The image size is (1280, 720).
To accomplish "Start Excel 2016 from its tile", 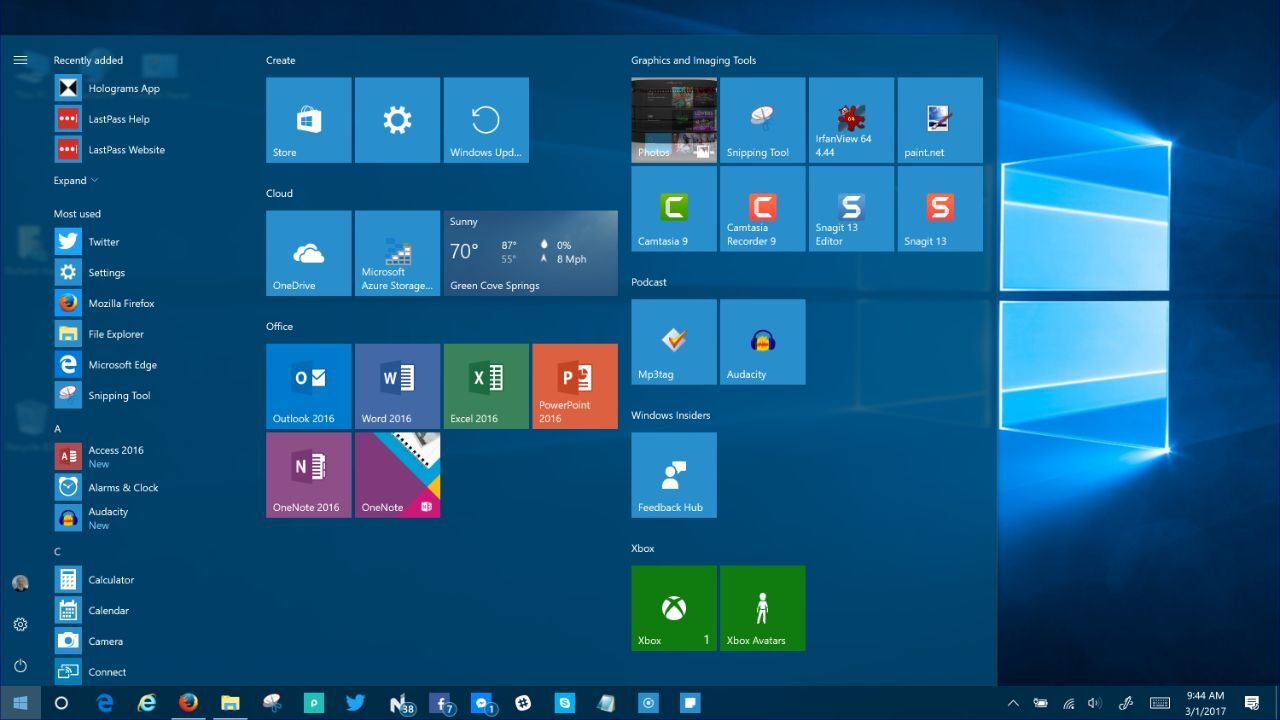I will point(486,386).
